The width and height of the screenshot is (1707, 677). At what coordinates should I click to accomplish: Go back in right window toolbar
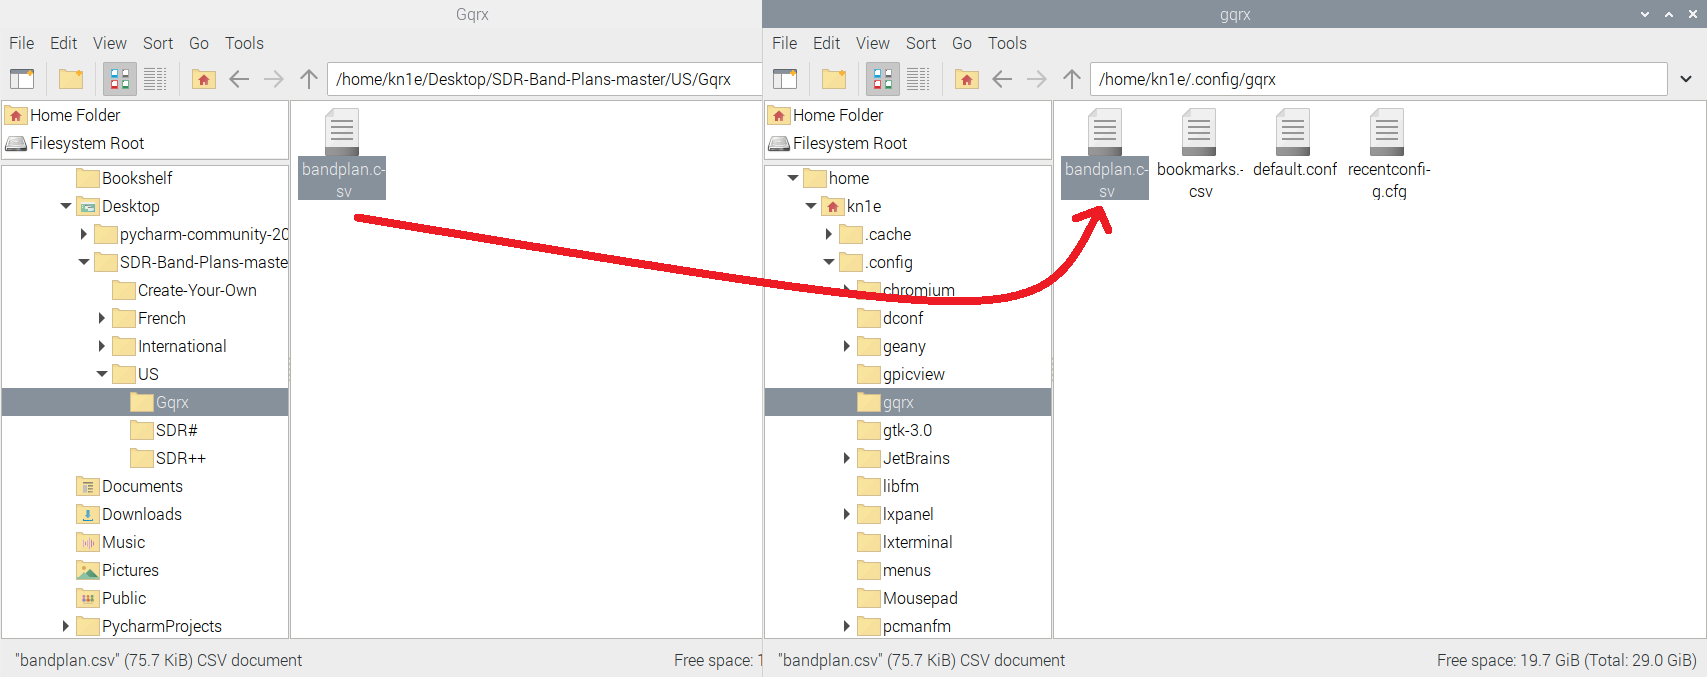pos(1002,79)
